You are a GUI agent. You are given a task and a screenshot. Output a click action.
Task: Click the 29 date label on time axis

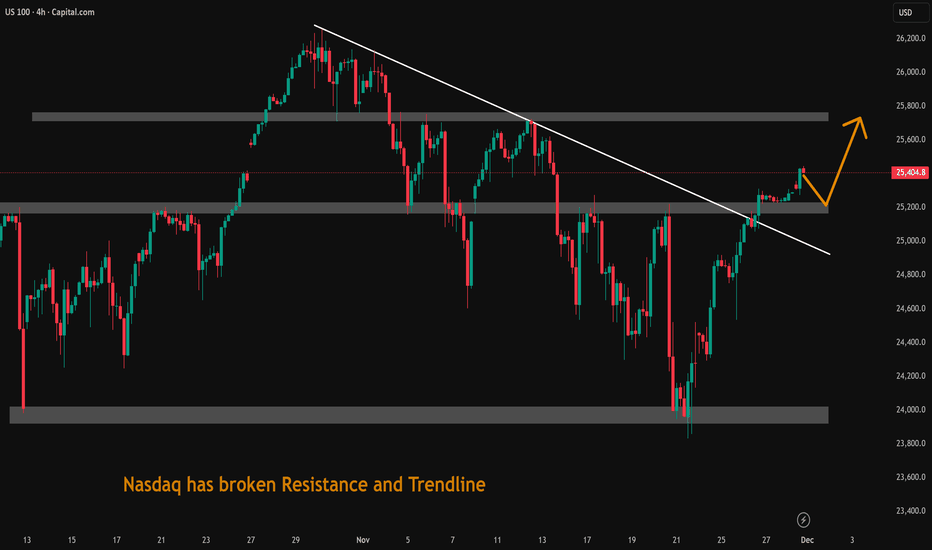tap(296, 539)
